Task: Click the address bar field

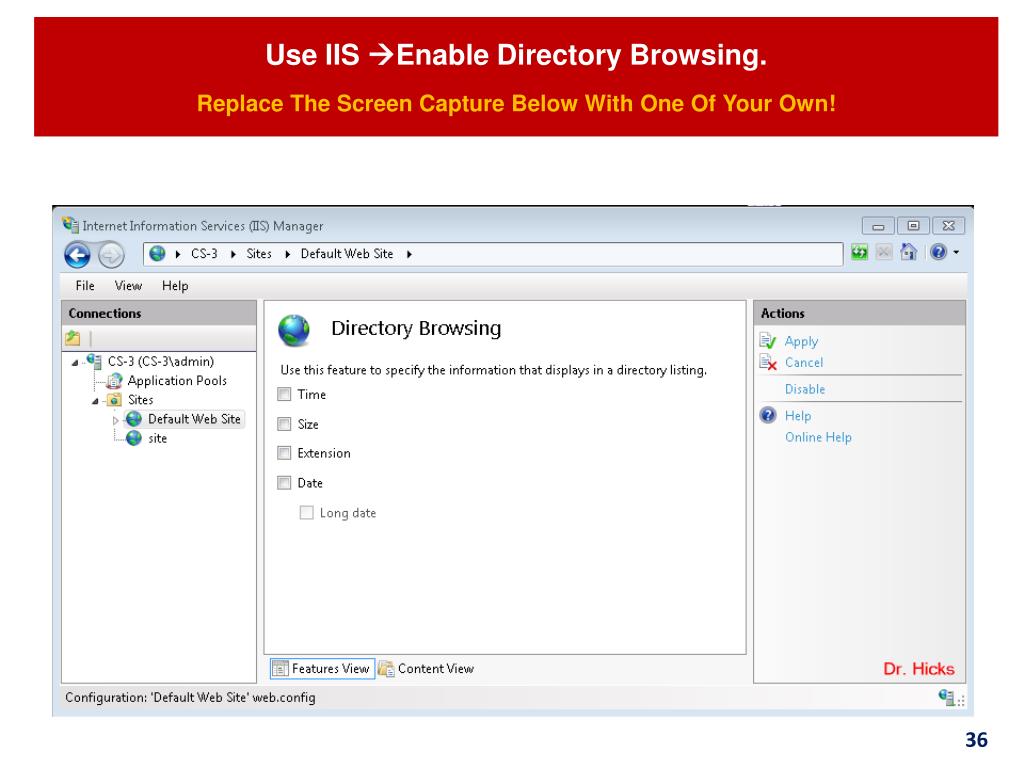Action: tap(493, 254)
